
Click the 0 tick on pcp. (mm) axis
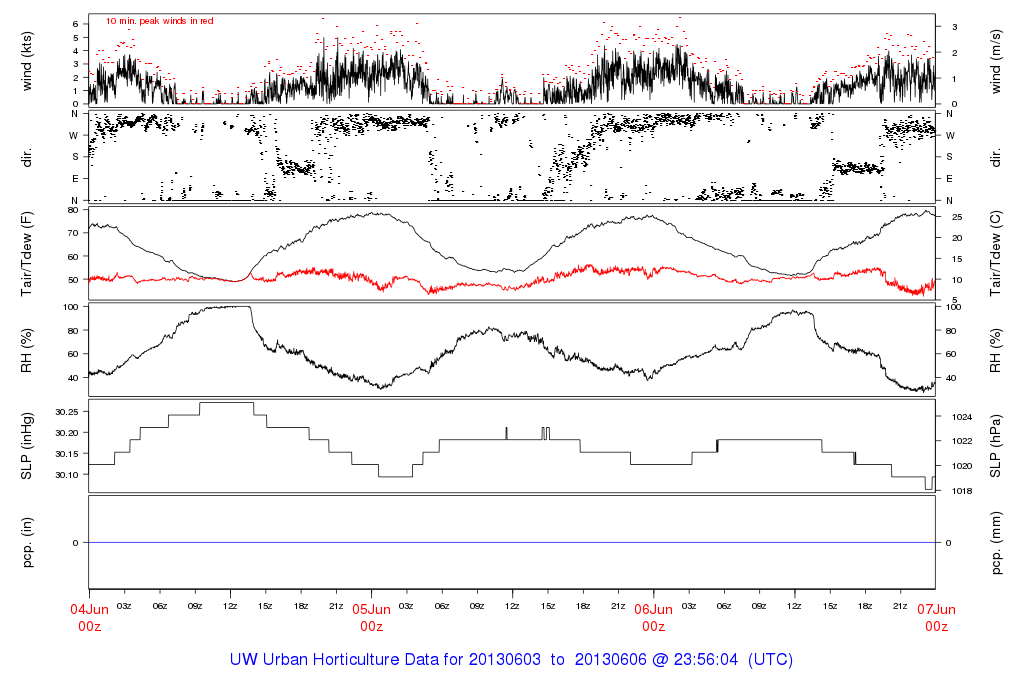[x=948, y=543]
